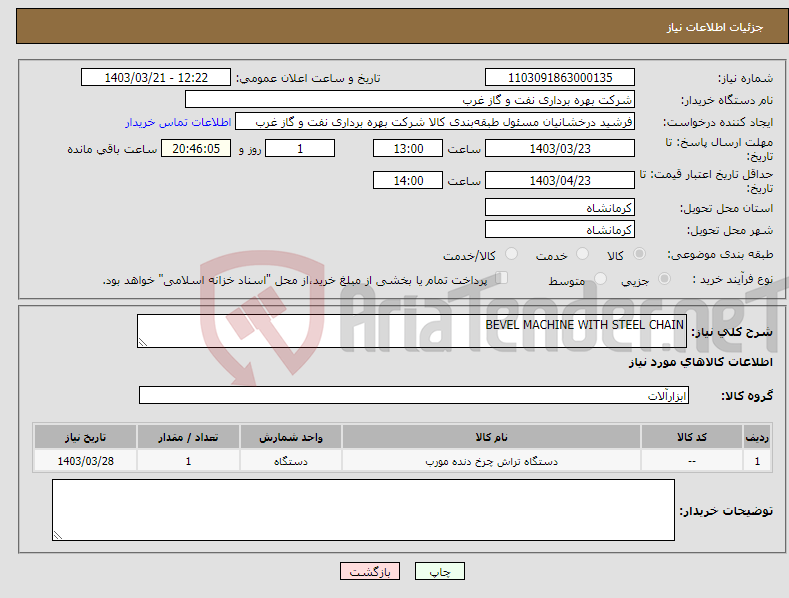Click the شماره نیاز number field
The height and width of the screenshot is (598, 789).
coord(560,78)
